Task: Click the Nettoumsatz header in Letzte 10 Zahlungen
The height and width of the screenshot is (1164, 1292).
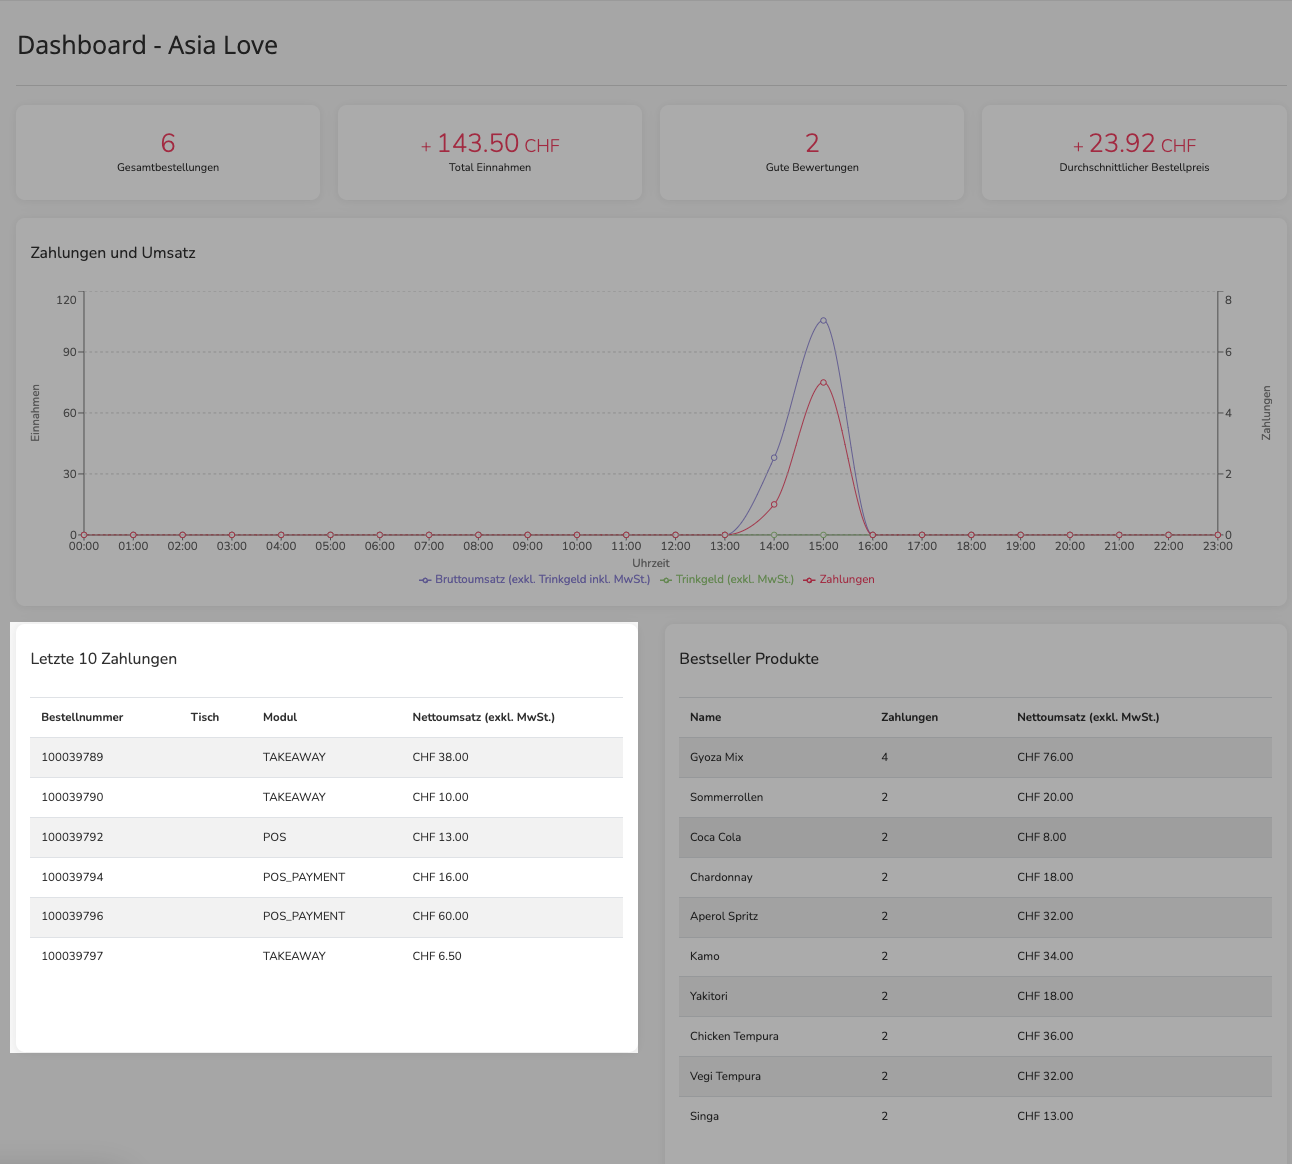Action: 483,717
